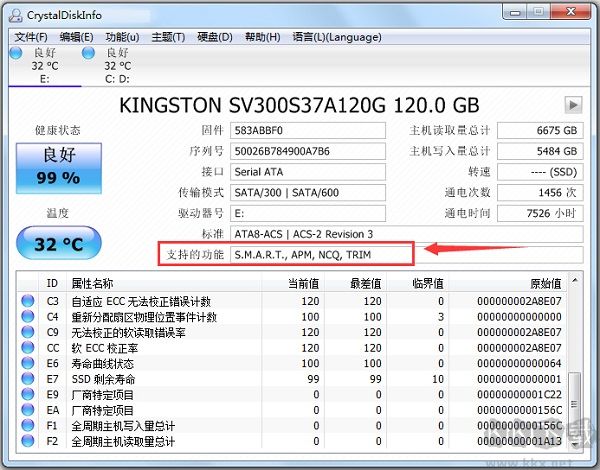This screenshot has width=600, height=470.
Task: Click the host reads value 6675 GB
Action: [540, 131]
